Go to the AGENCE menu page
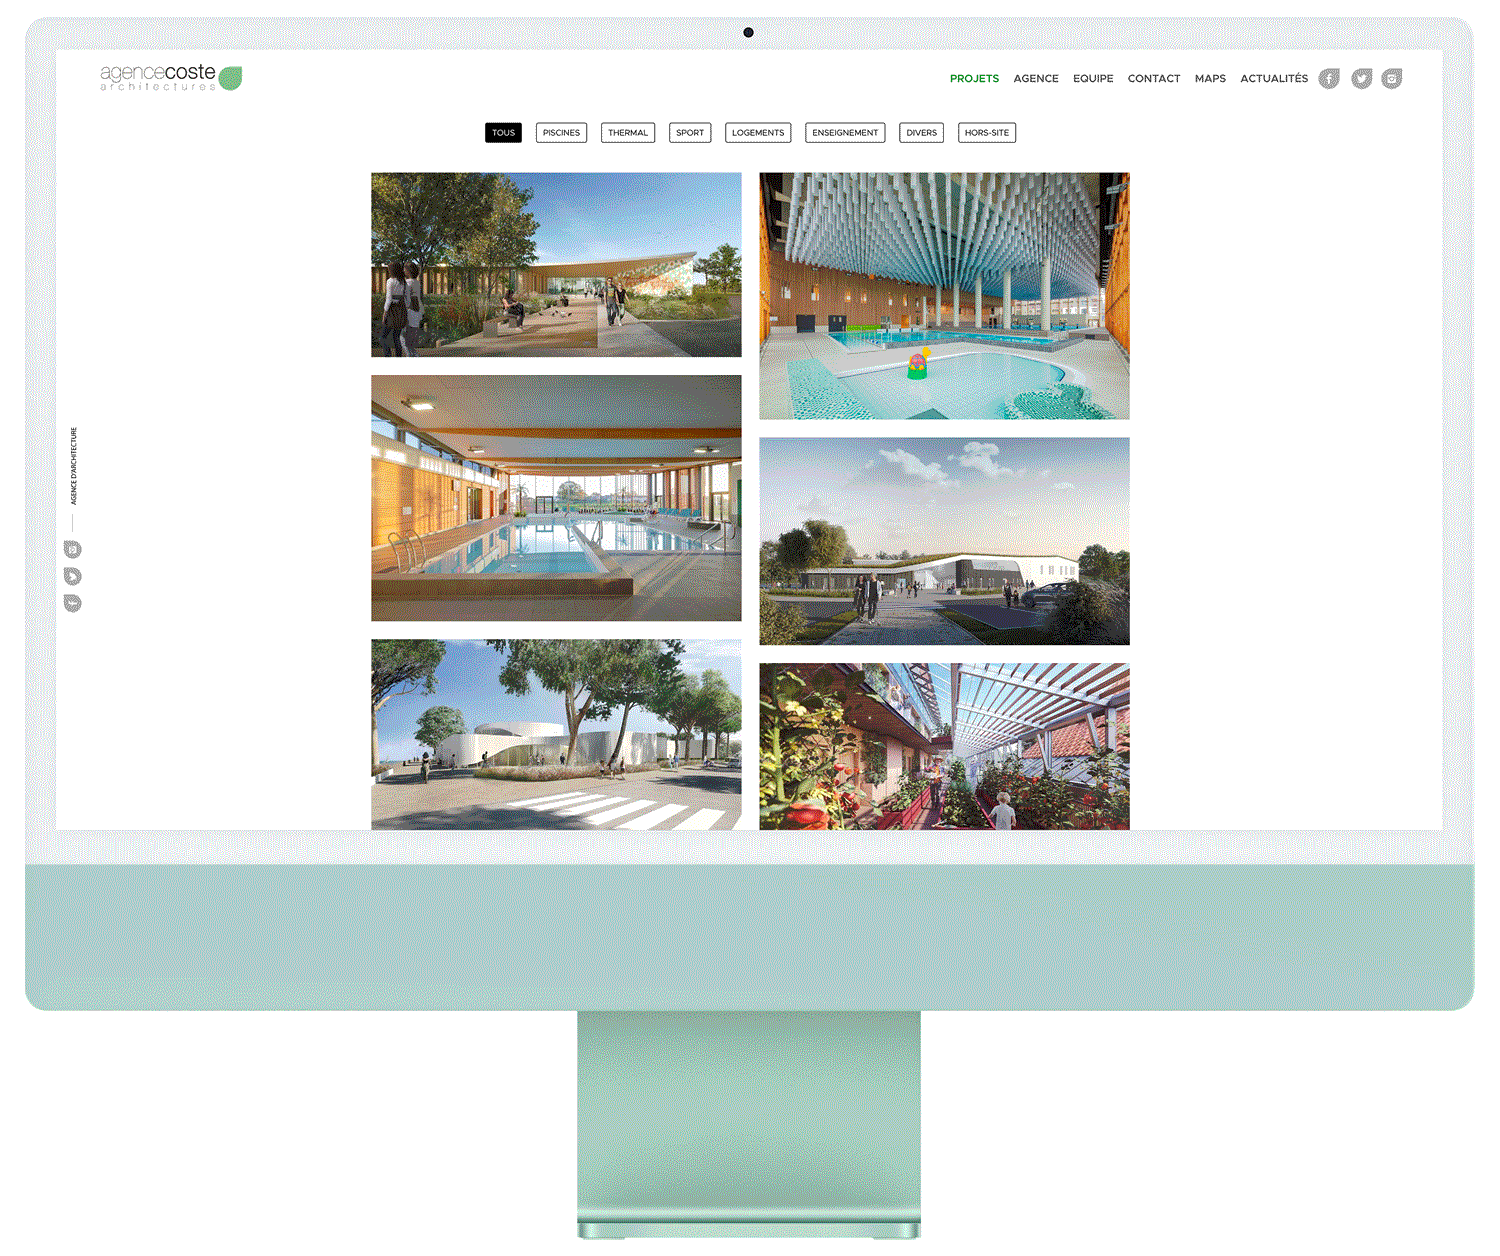 [1036, 79]
